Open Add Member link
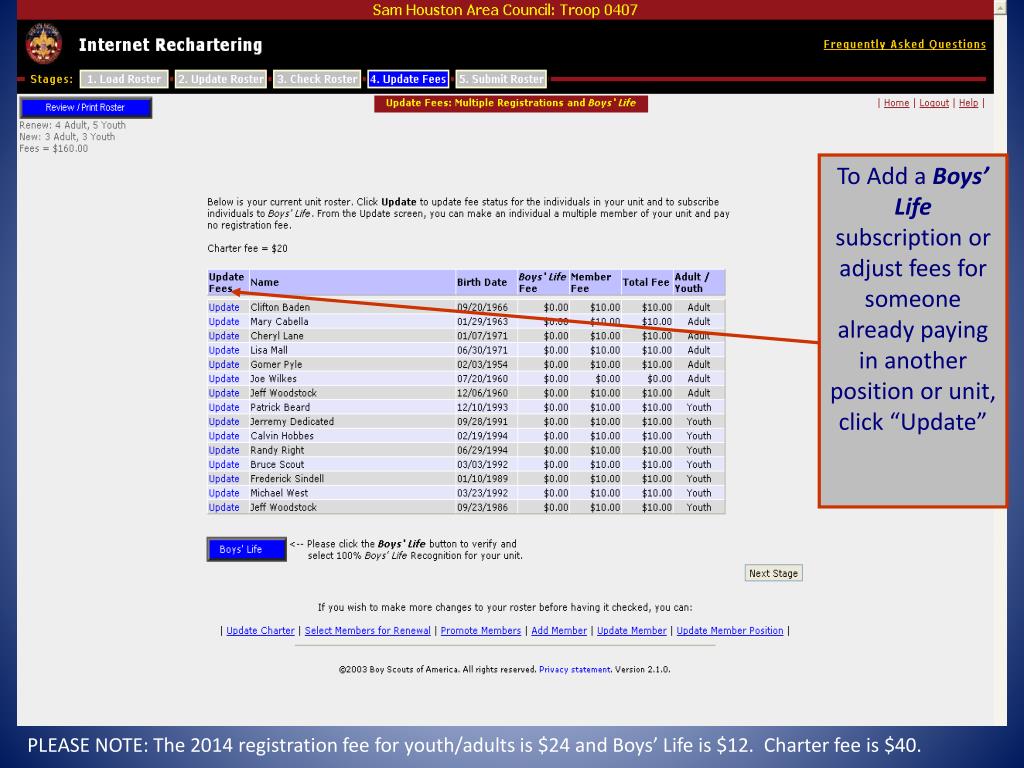 [x=559, y=631]
